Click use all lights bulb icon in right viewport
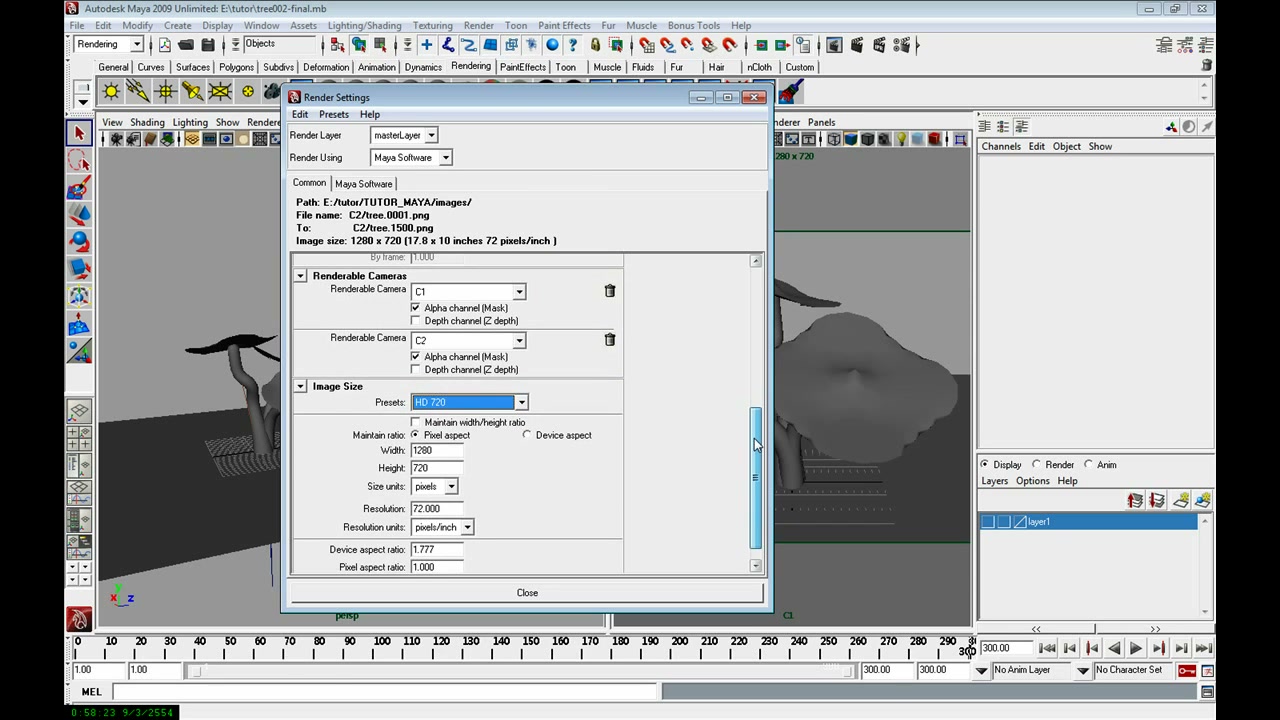 point(901,139)
